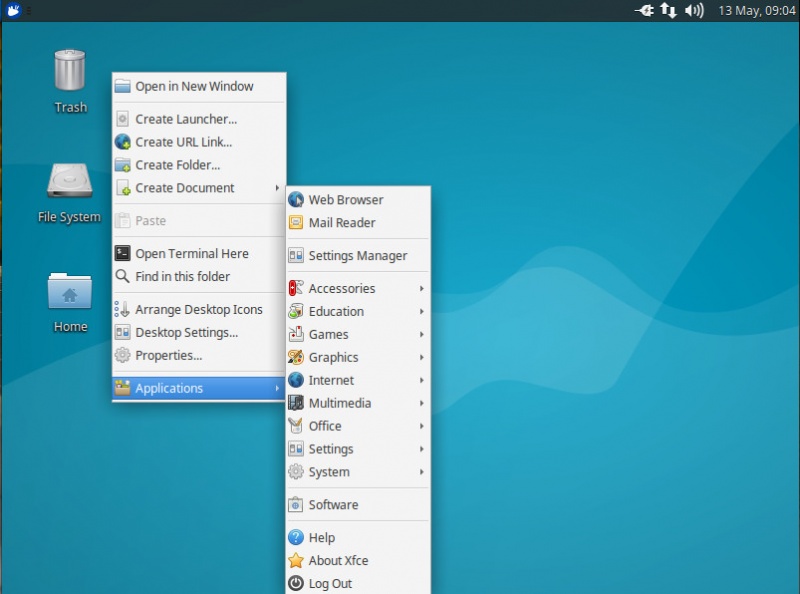This screenshot has height=594, width=800.
Task: Click Log Out
Action: tap(325, 583)
